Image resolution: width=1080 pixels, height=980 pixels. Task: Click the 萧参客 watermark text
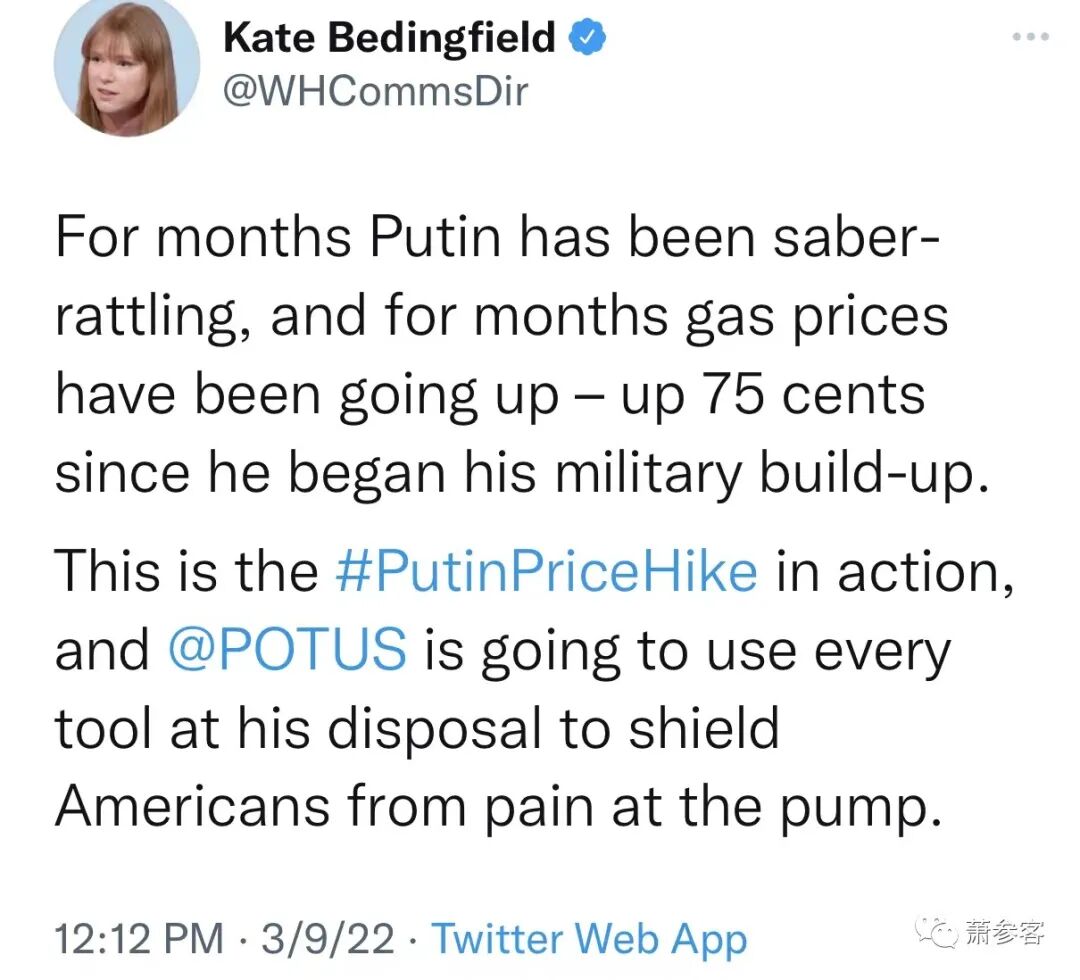pos(1004,933)
